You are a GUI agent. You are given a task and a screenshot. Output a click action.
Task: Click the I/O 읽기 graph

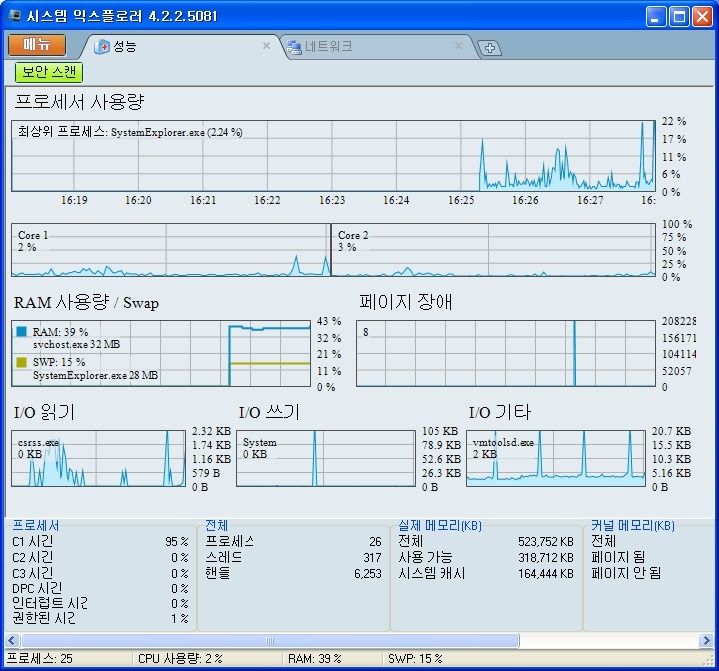coord(99,458)
